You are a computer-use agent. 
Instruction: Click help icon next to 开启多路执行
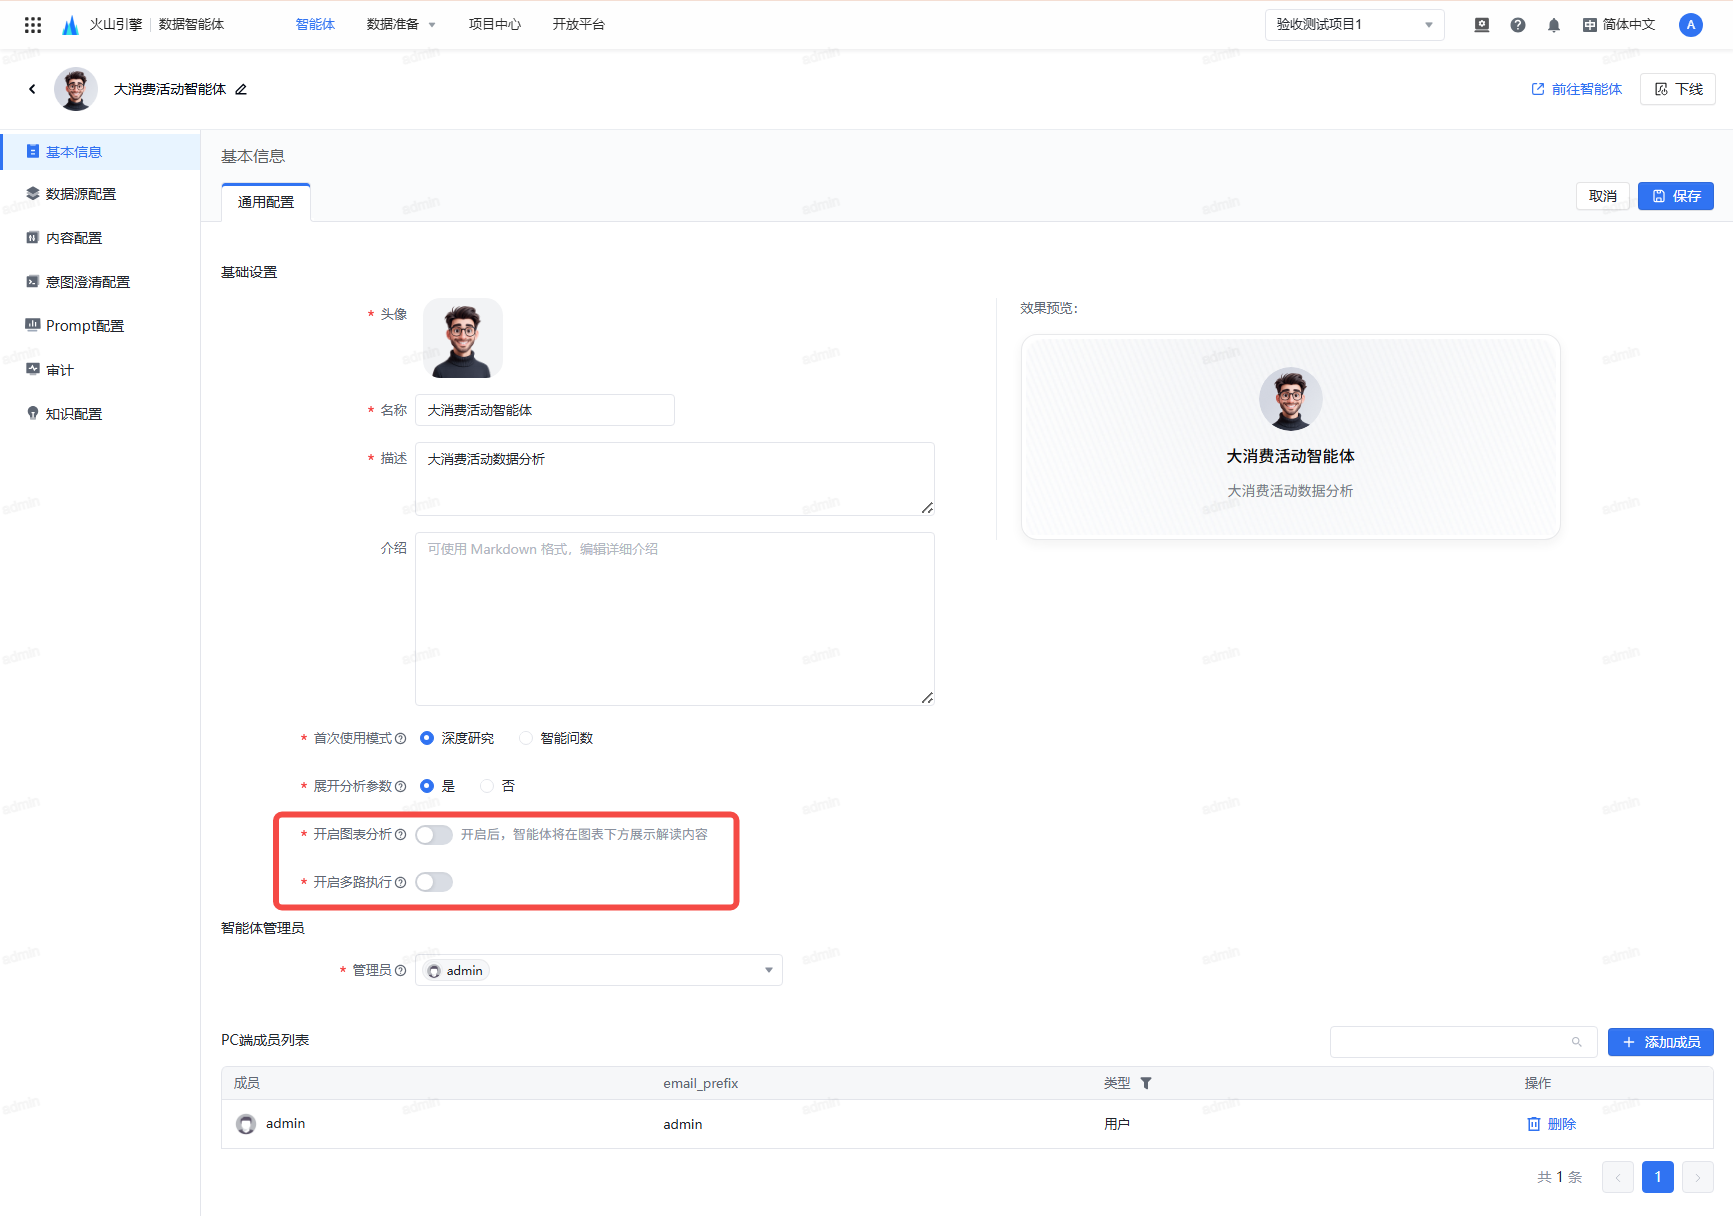pyautogui.click(x=400, y=882)
